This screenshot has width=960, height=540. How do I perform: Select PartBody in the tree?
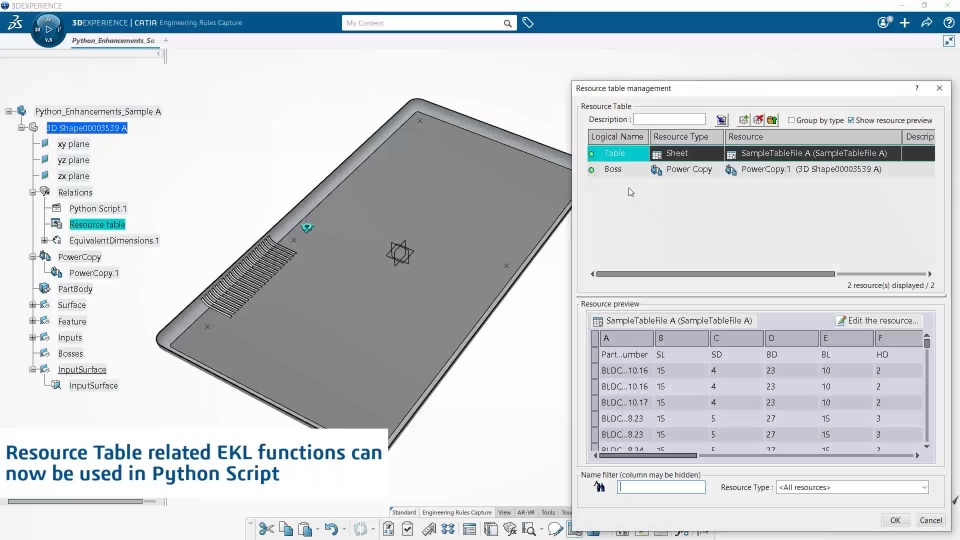75,289
